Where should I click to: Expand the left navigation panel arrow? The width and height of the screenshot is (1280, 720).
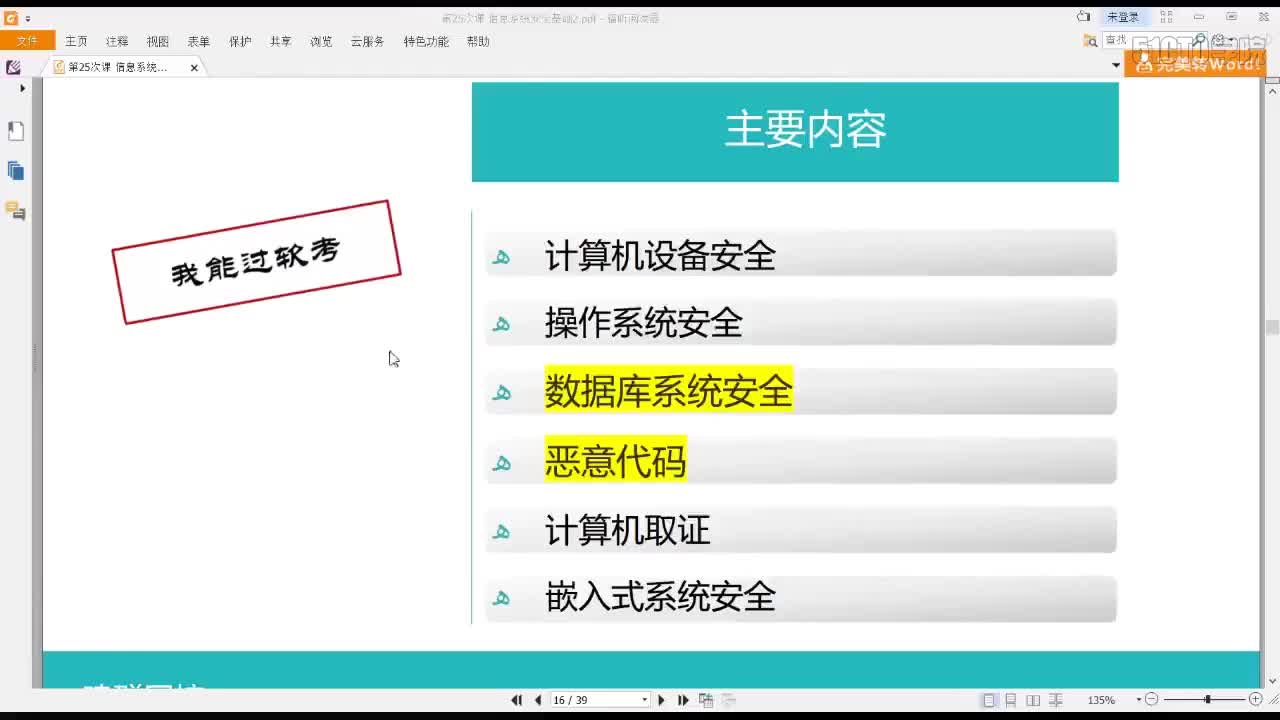pos(22,88)
